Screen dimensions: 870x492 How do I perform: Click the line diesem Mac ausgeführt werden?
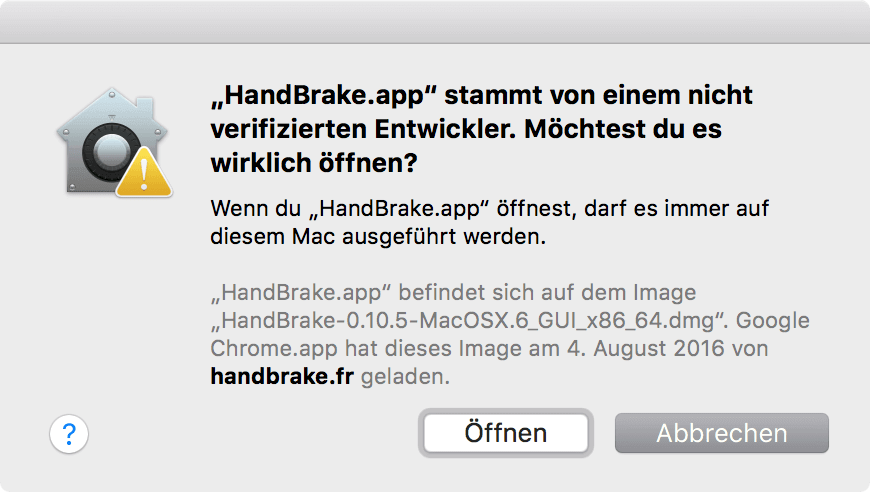[x=378, y=237]
